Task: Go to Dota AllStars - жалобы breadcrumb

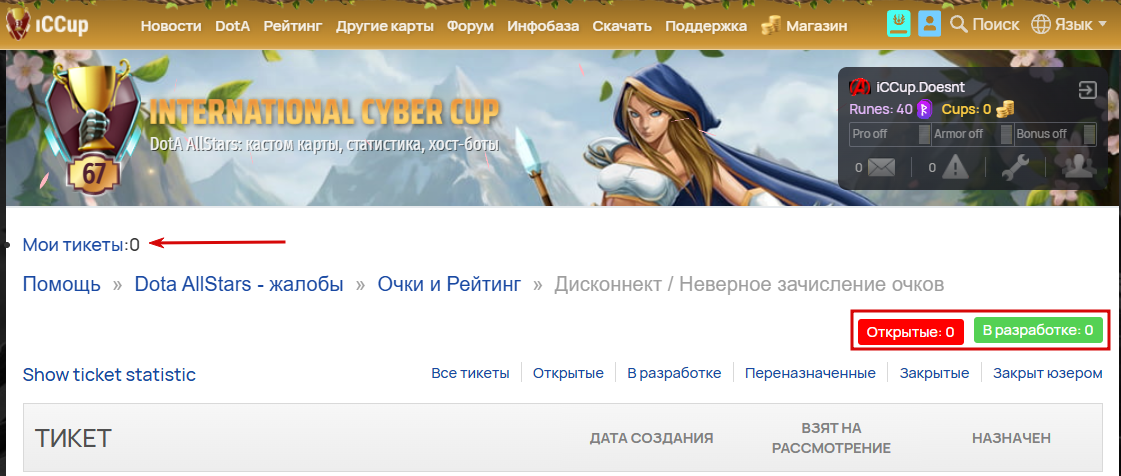Action: [239, 284]
